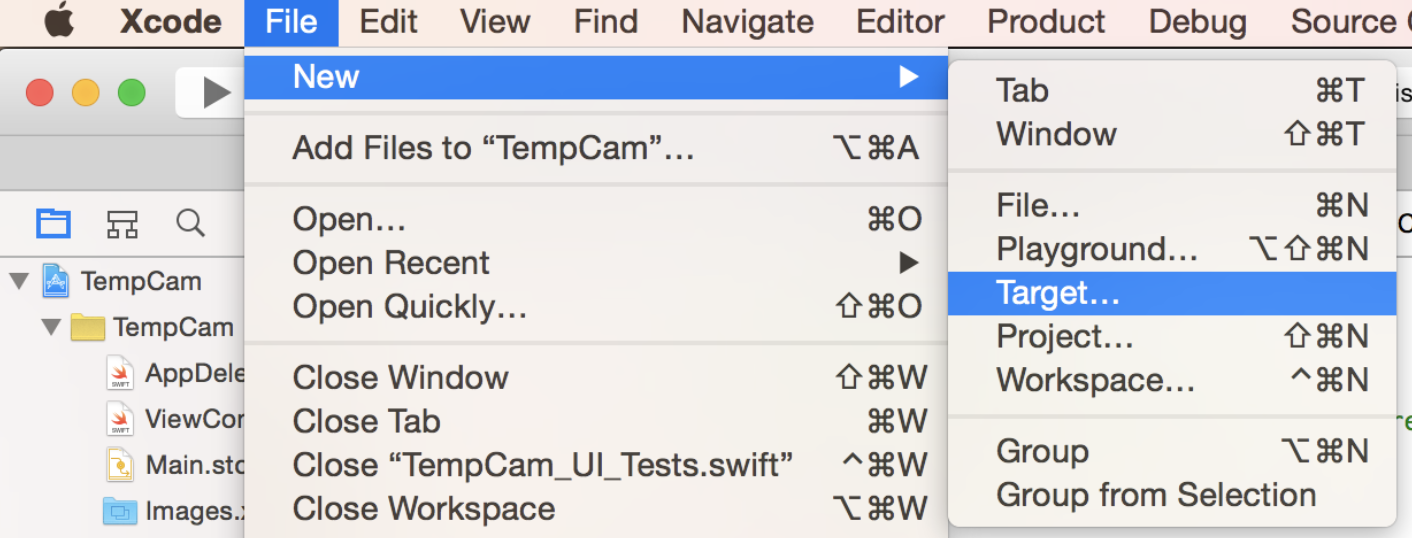Select the TempCam project blueprint icon
This screenshot has width=1412, height=538.
56,281
